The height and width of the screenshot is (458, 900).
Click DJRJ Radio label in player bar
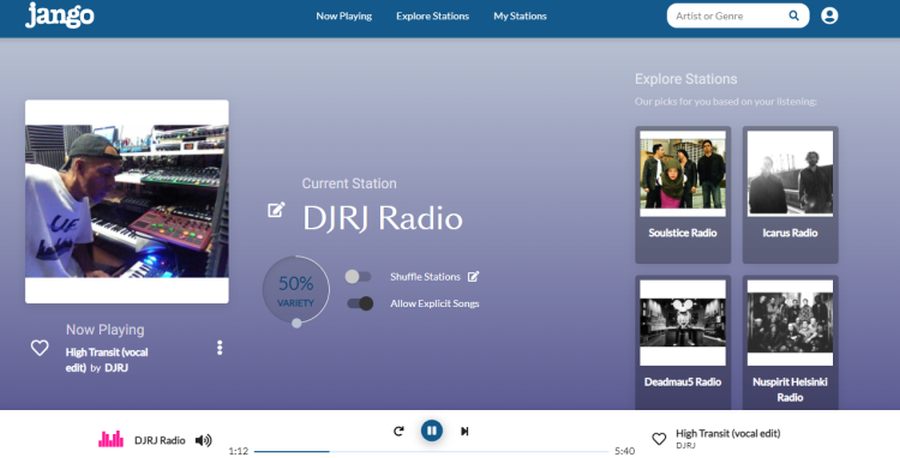tap(160, 440)
